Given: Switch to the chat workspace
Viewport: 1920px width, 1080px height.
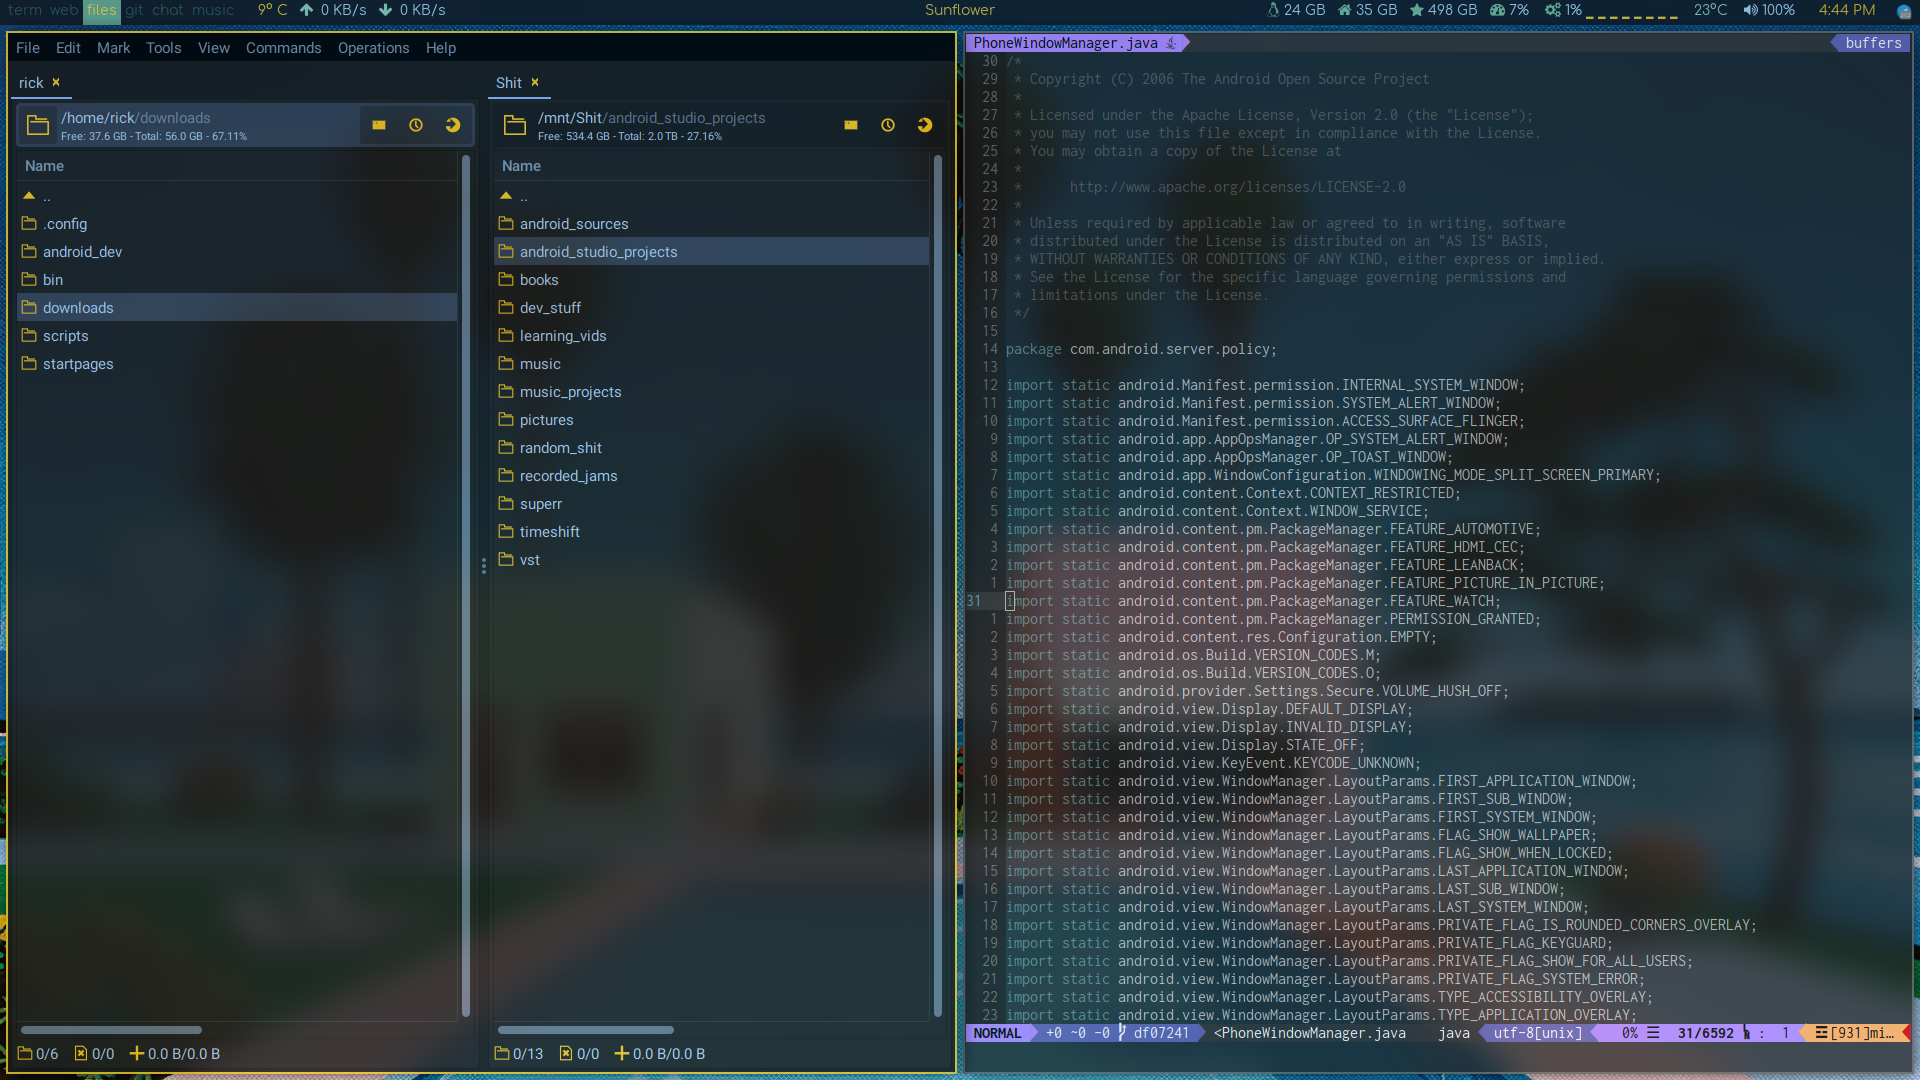Looking at the screenshot, I should [168, 10].
